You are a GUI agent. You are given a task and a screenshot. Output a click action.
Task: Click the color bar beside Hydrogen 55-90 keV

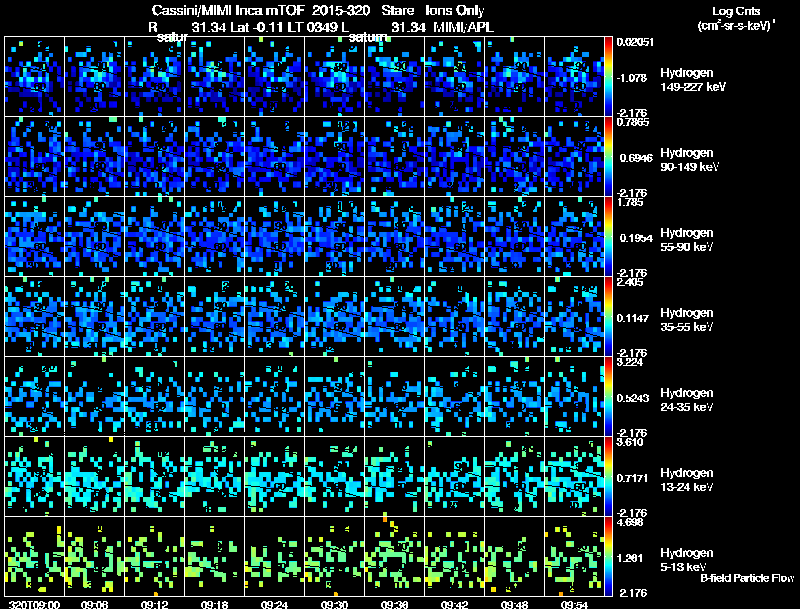click(608, 237)
